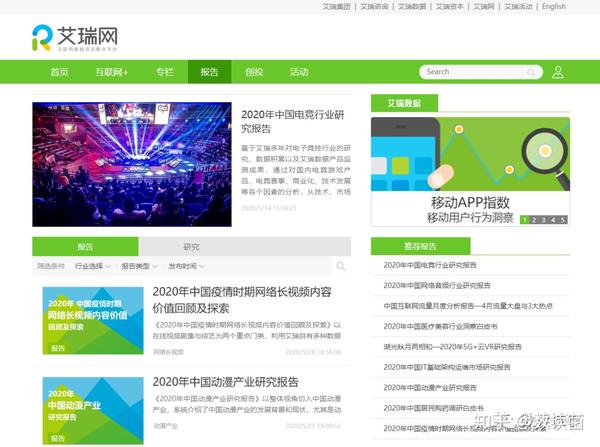Open recommended 2020年中国网络音频行业研究报告
600x447 pixels.
pos(437,285)
